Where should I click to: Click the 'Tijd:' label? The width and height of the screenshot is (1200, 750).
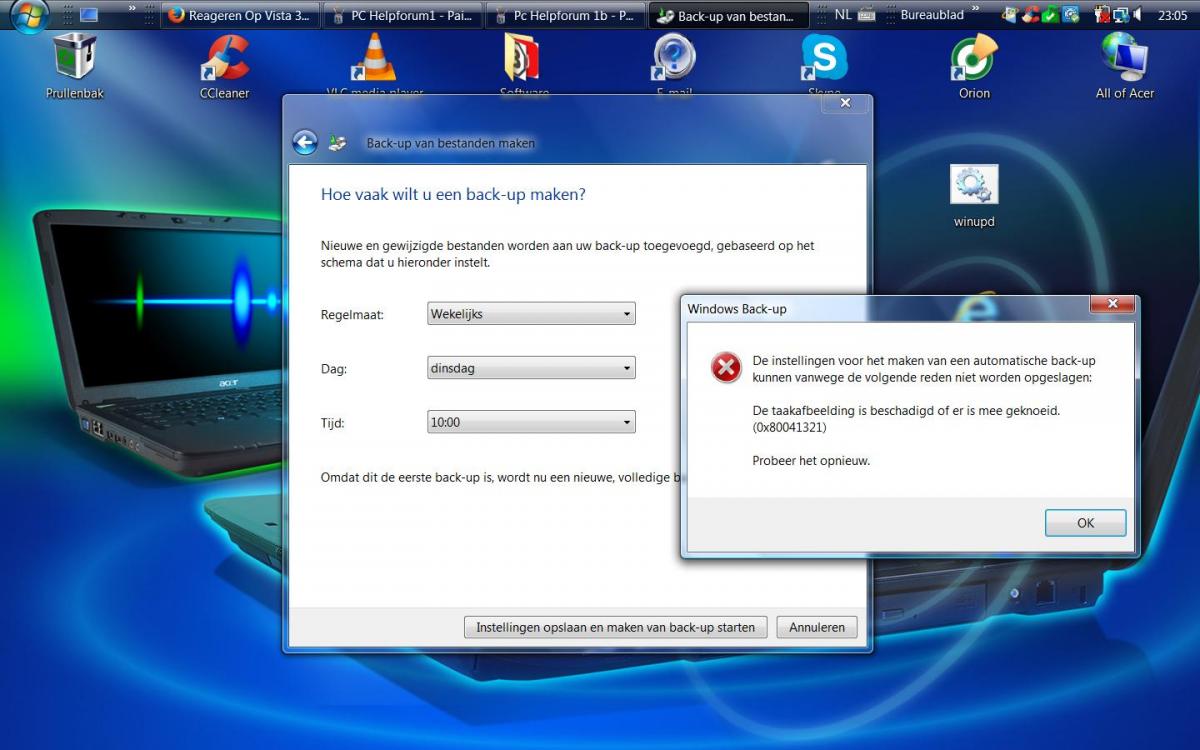tap(333, 423)
